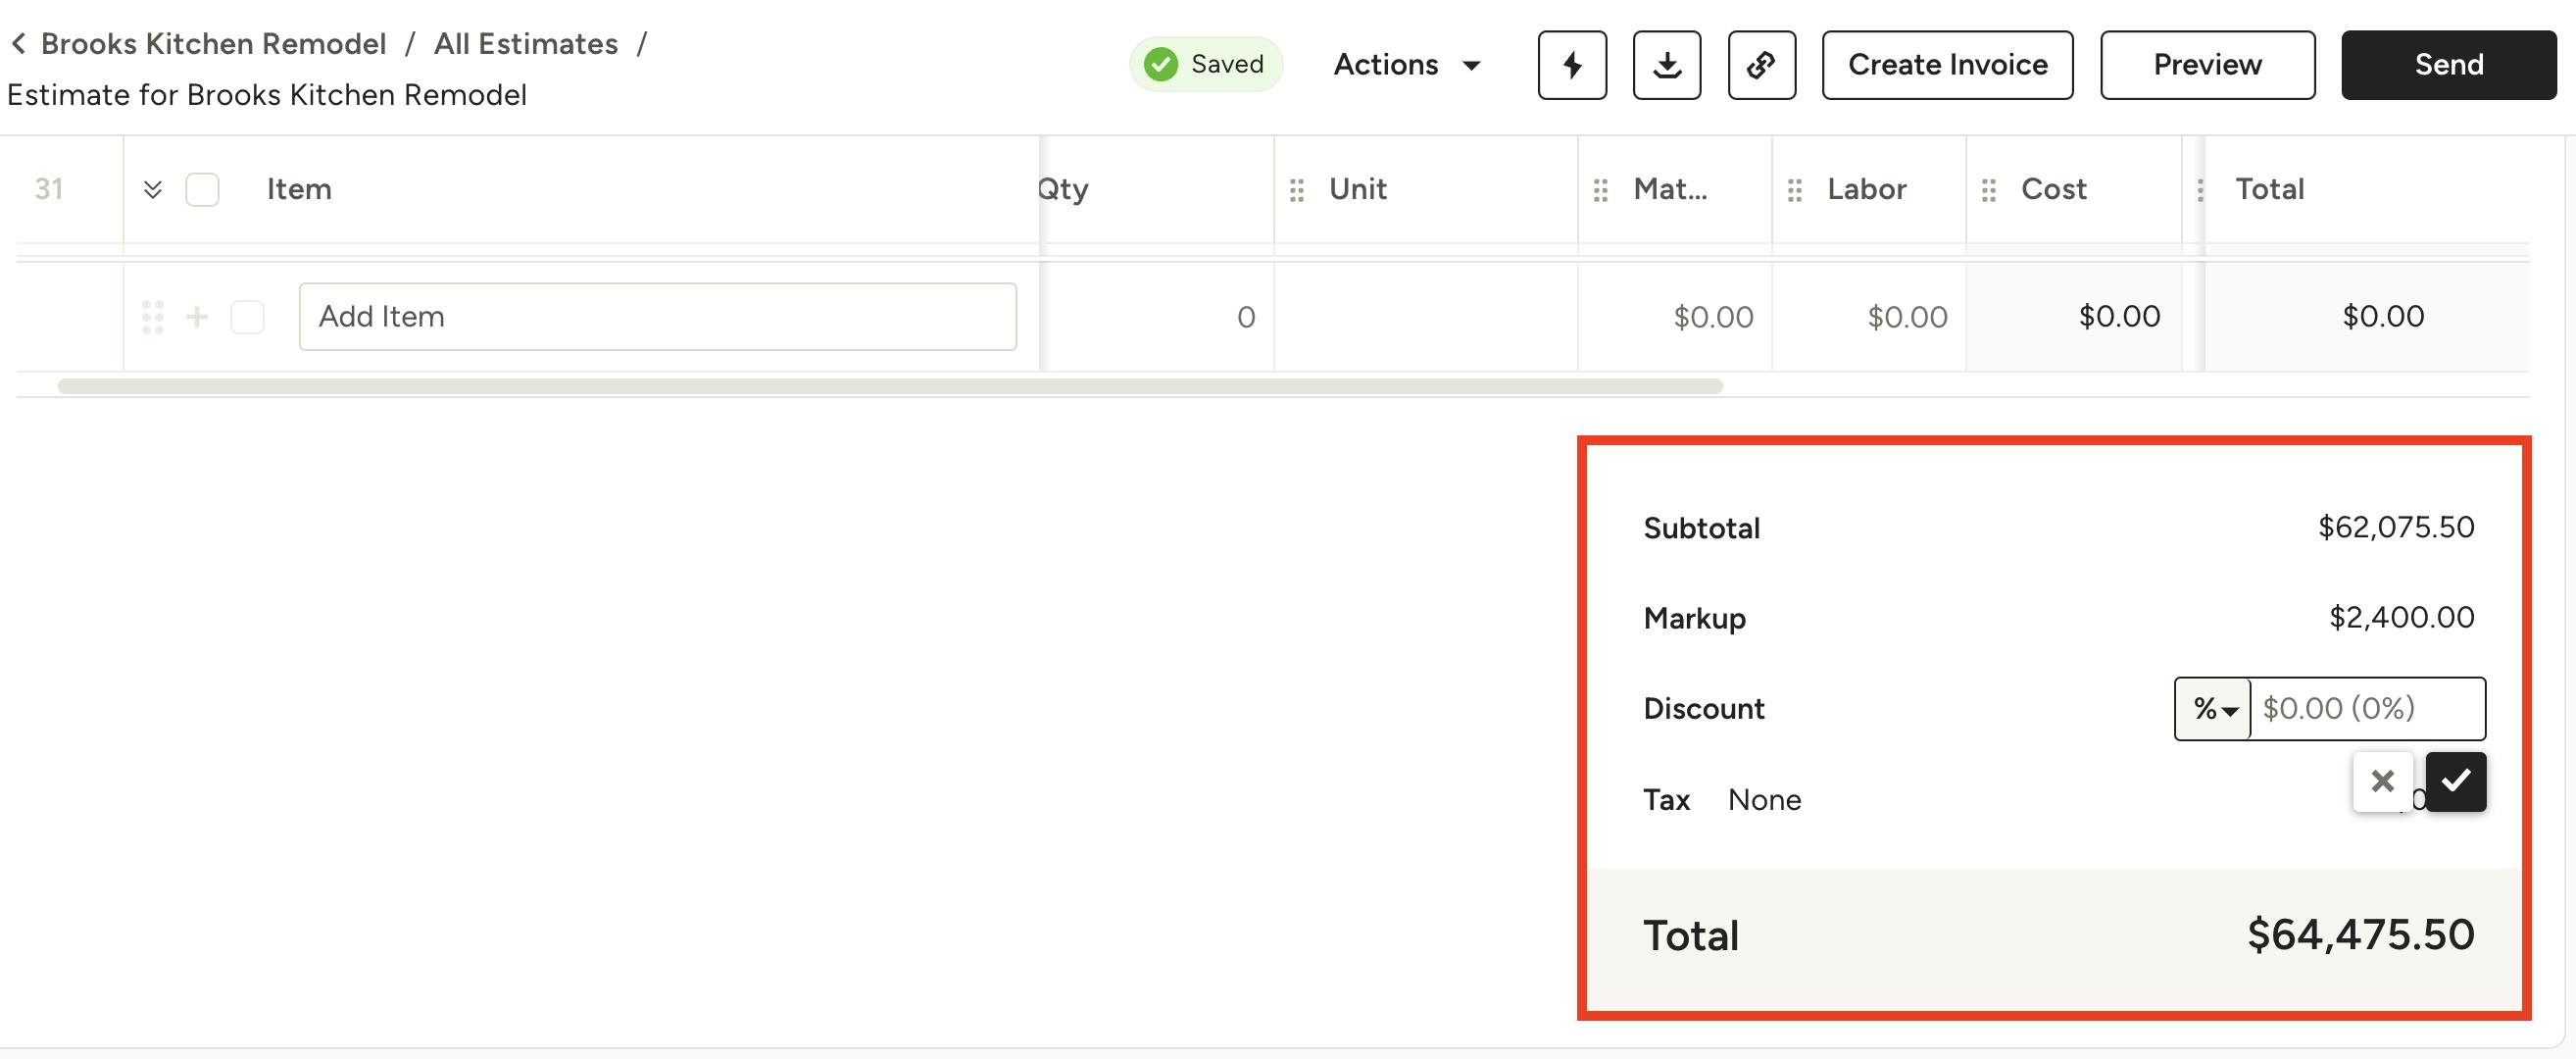Toggle the select-all checkbox in the header
Screen dimensions: 2576x1059
pyautogui.click(x=202, y=189)
